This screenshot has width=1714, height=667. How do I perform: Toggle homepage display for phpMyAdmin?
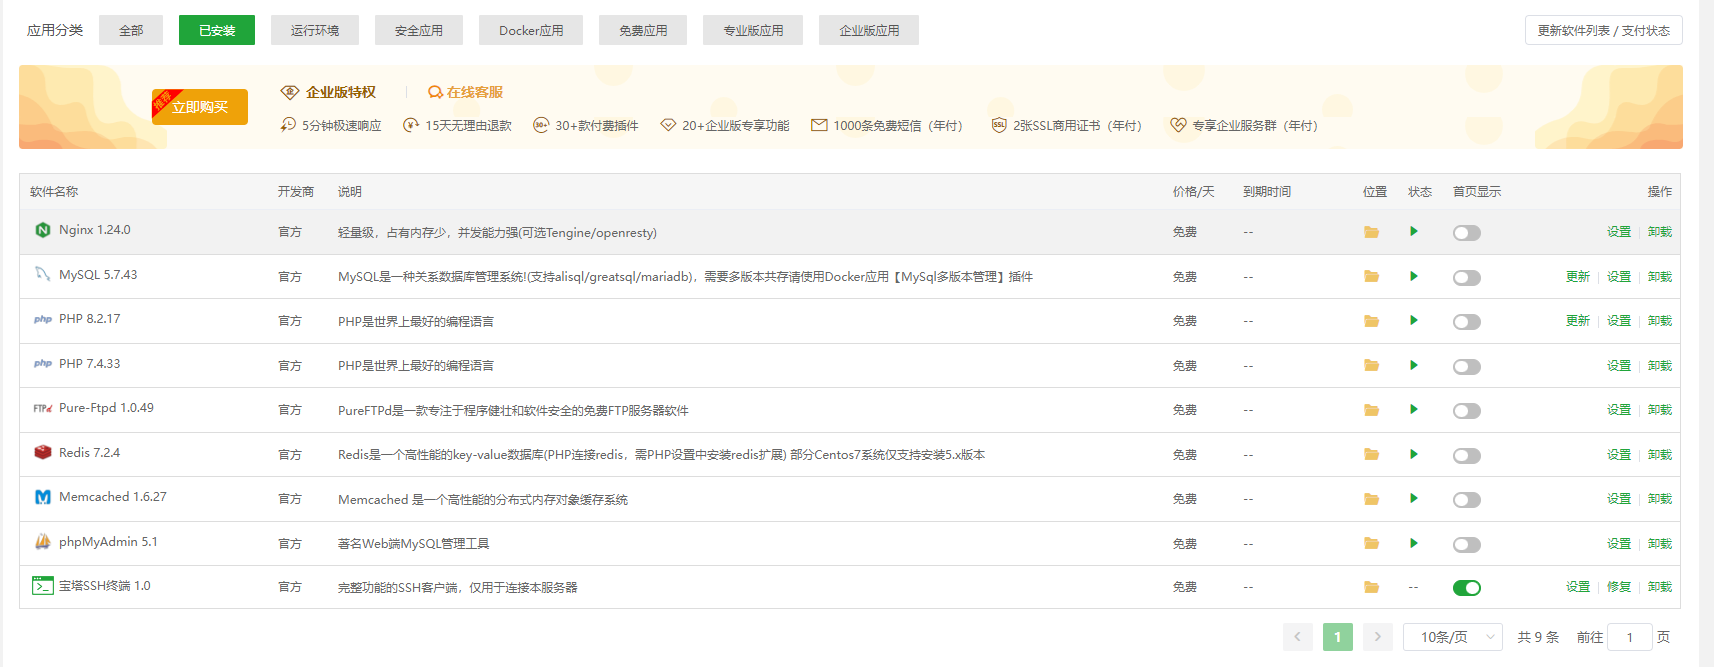coord(1467,545)
